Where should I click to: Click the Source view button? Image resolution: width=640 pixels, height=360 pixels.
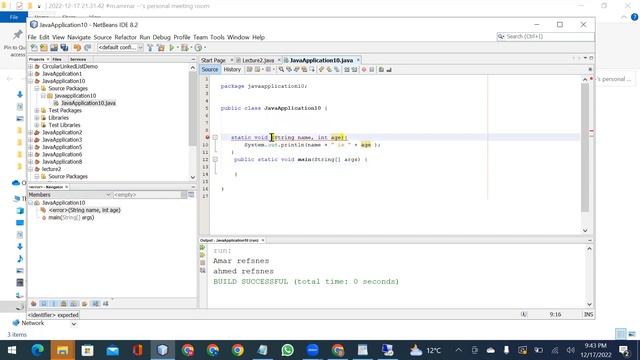click(x=210, y=70)
